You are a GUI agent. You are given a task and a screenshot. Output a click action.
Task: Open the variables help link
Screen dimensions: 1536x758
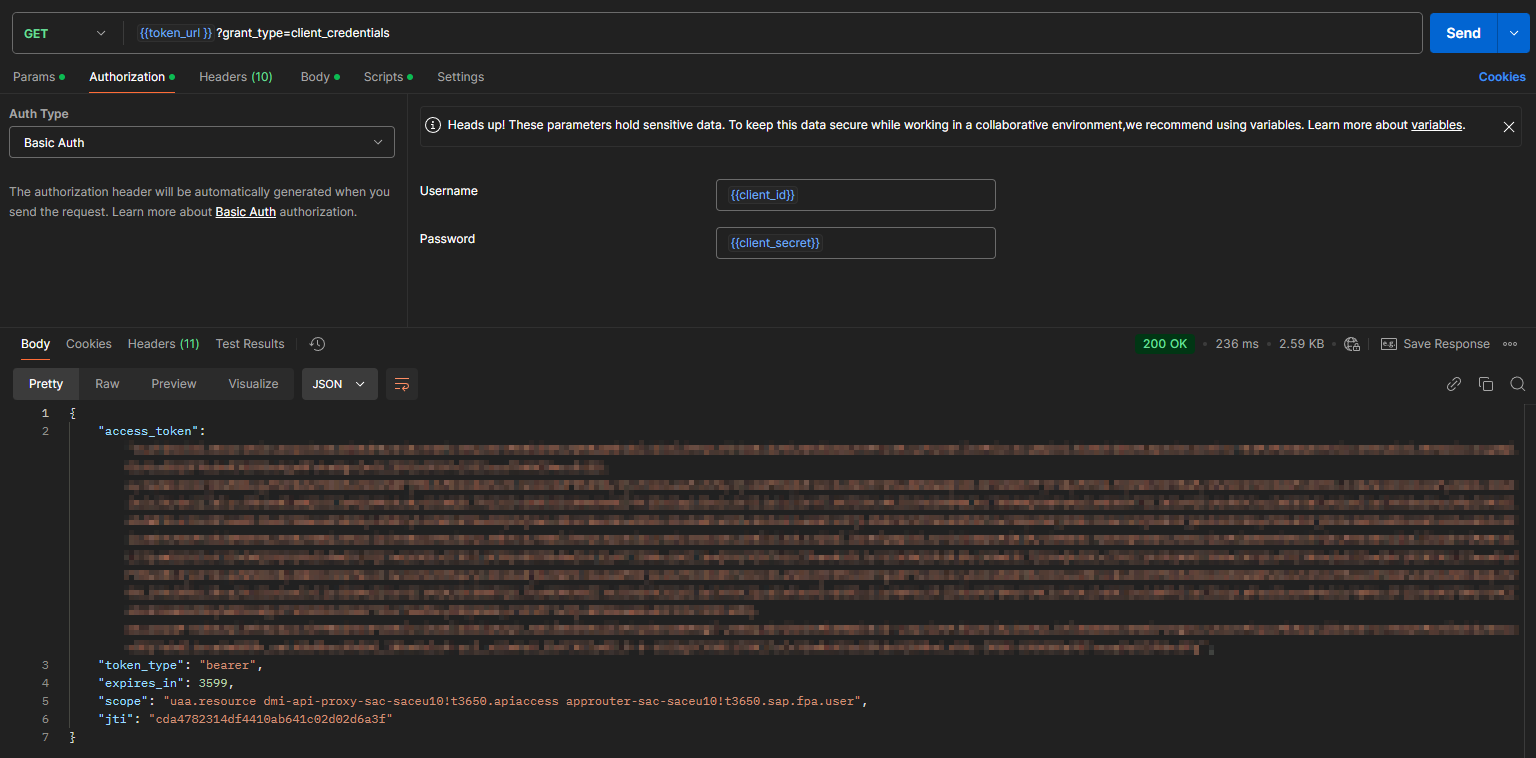[1436, 125]
